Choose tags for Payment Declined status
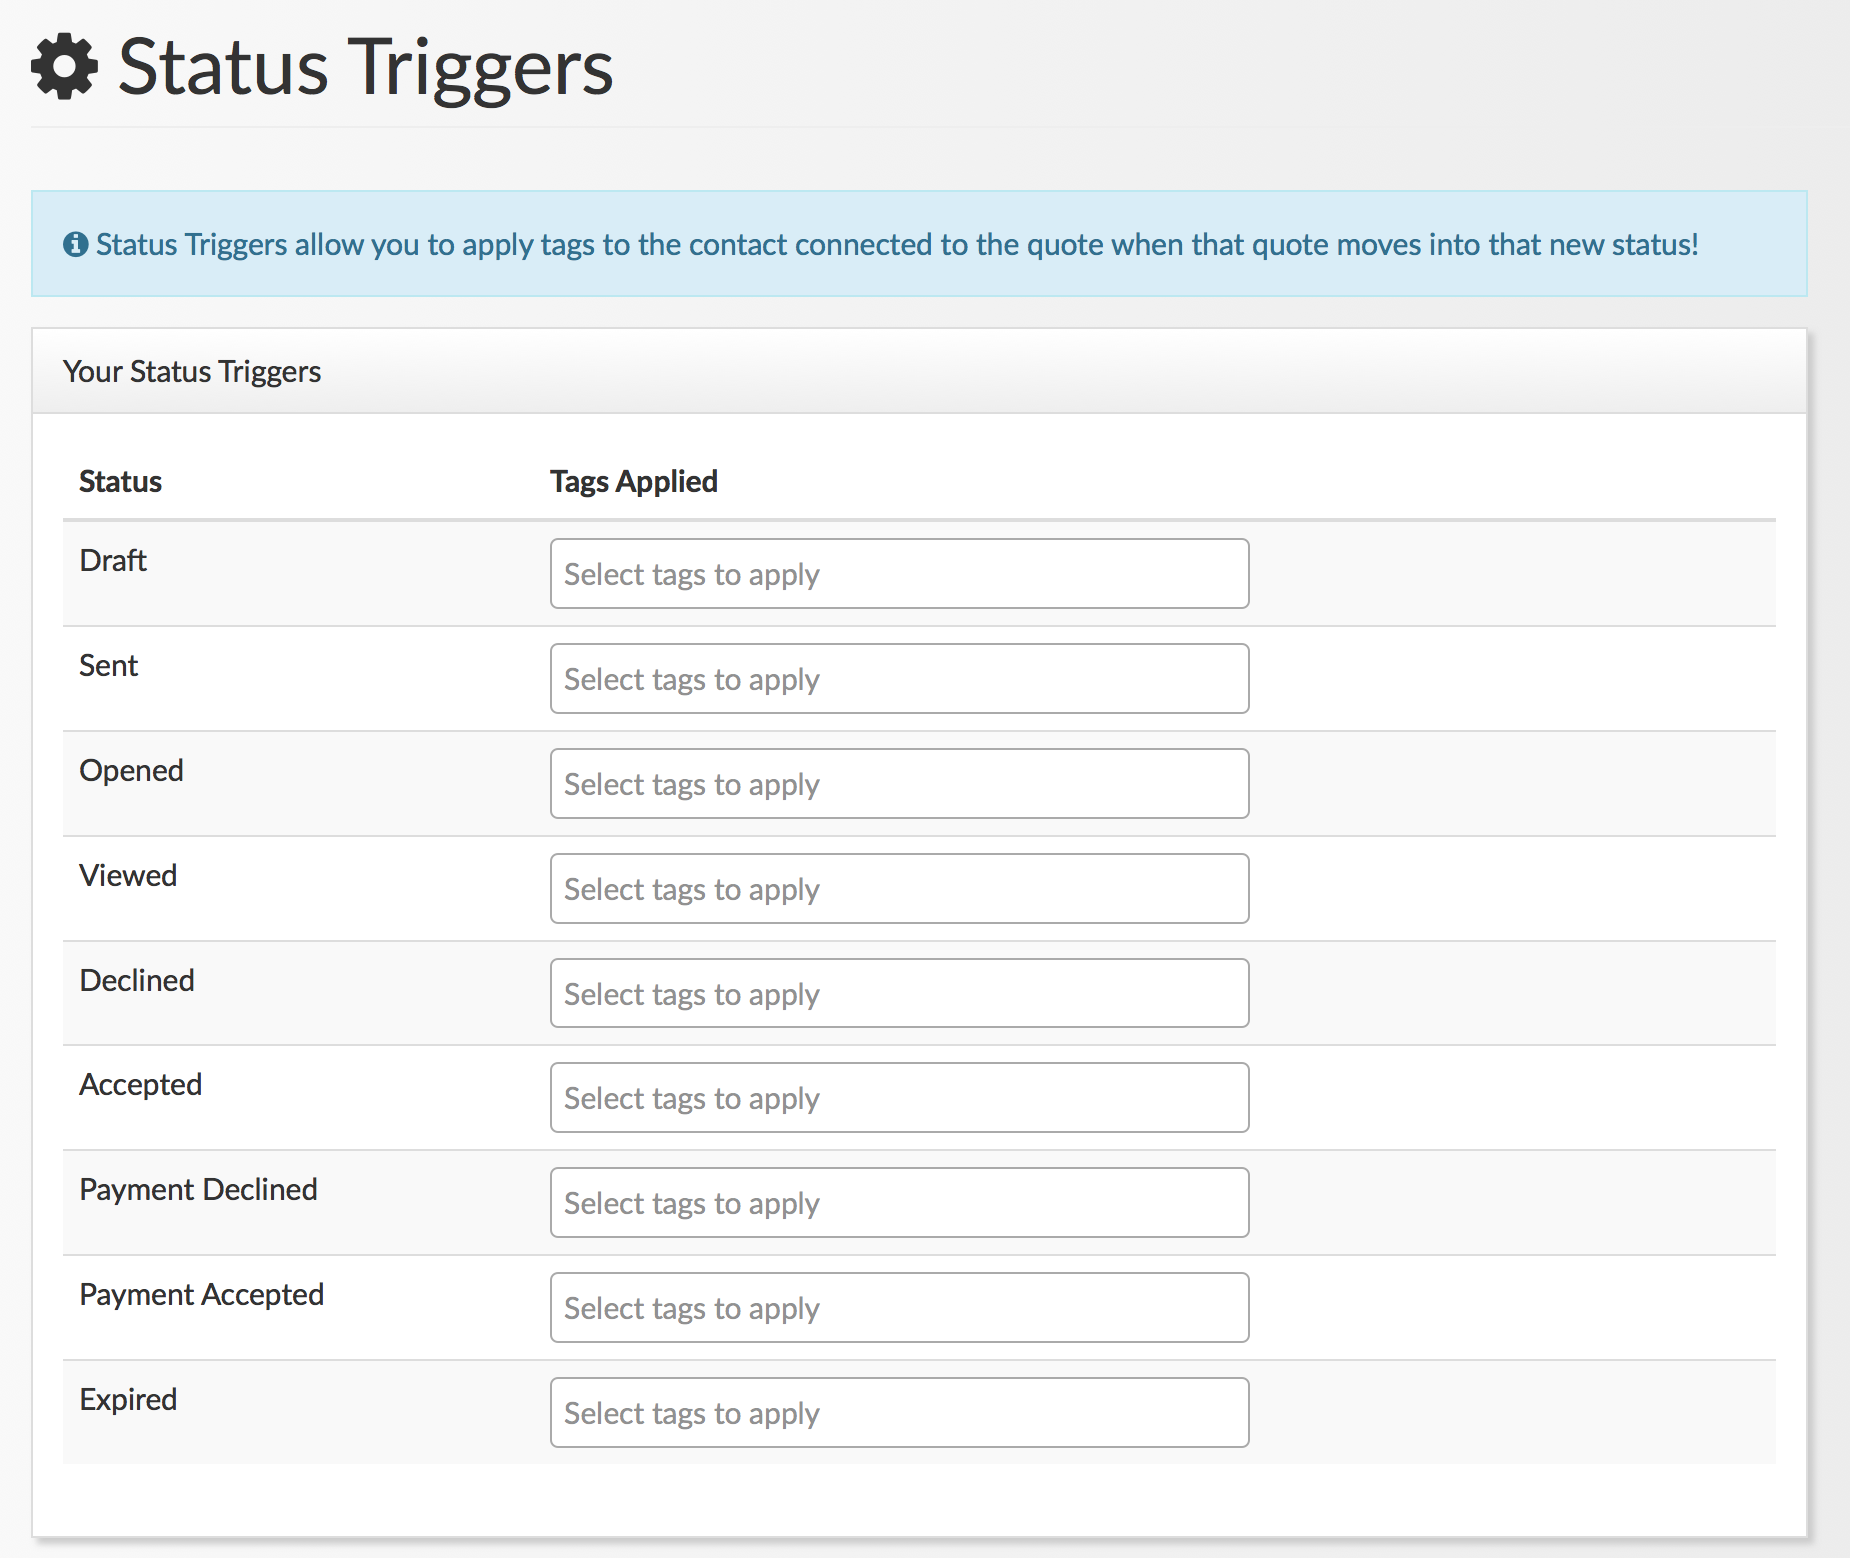This screenshot has height=1558, width=1850. tap(898, 1203)
